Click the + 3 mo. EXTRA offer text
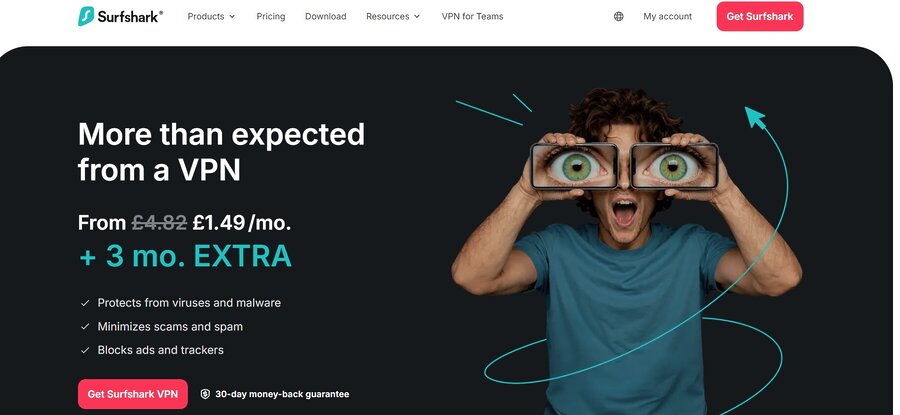Screen dimensions: 900x415 185,257
